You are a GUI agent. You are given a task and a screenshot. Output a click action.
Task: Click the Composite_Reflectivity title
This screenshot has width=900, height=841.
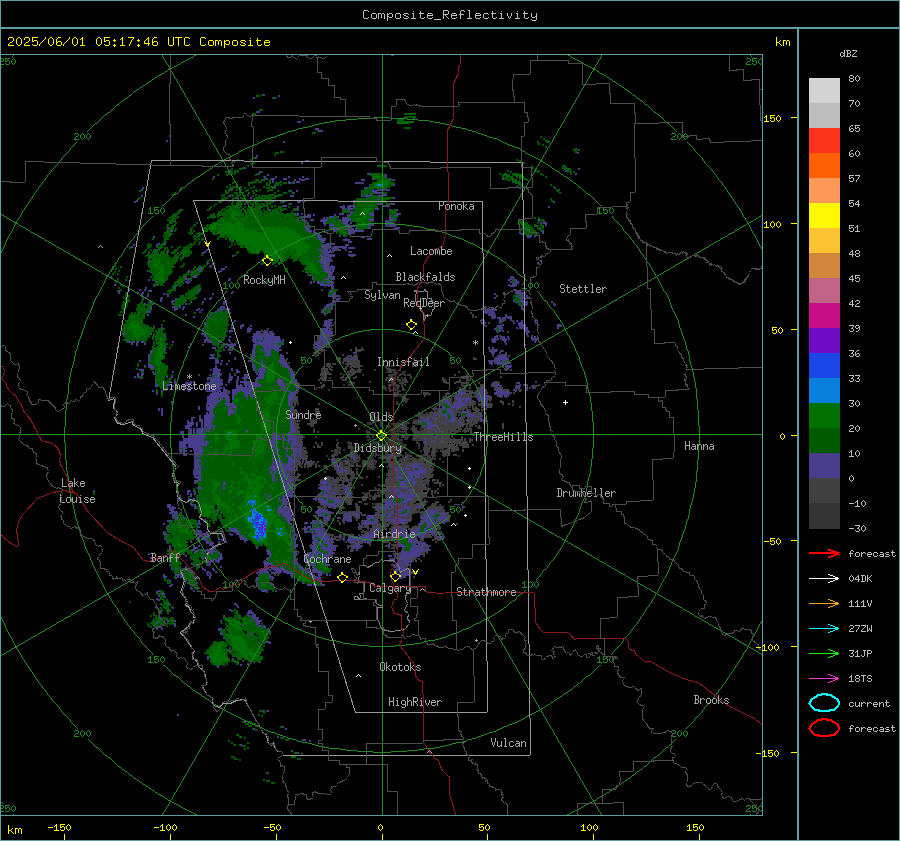[x=450, y=15]
